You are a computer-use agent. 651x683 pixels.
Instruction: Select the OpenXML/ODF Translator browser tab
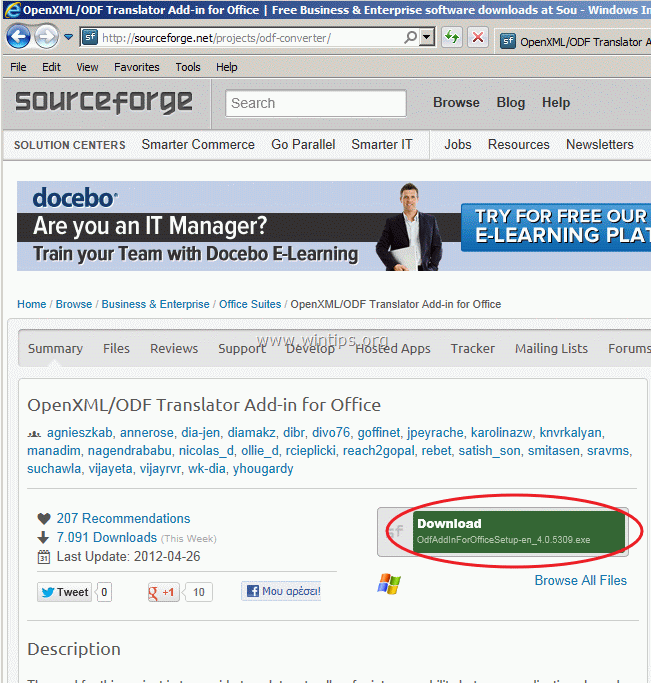pyautogui.click(x=574, y=42)
